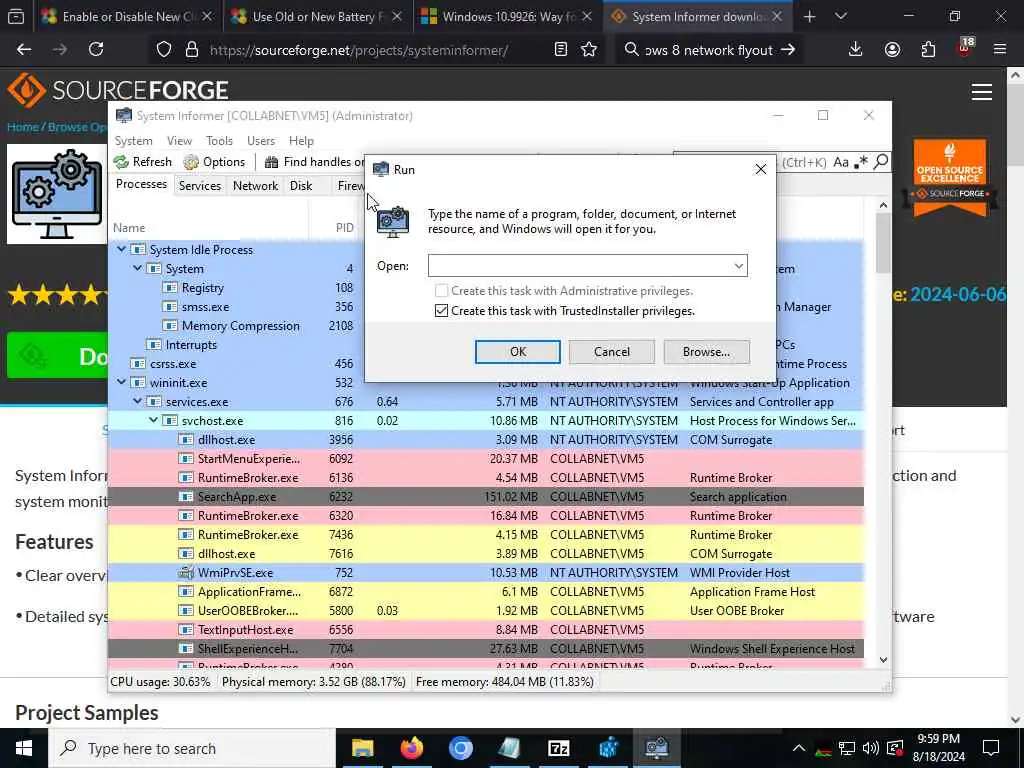Select the WmiPrvSE.exe process row
This screenshot has height=768, width=1024.
tap(486, 572)
